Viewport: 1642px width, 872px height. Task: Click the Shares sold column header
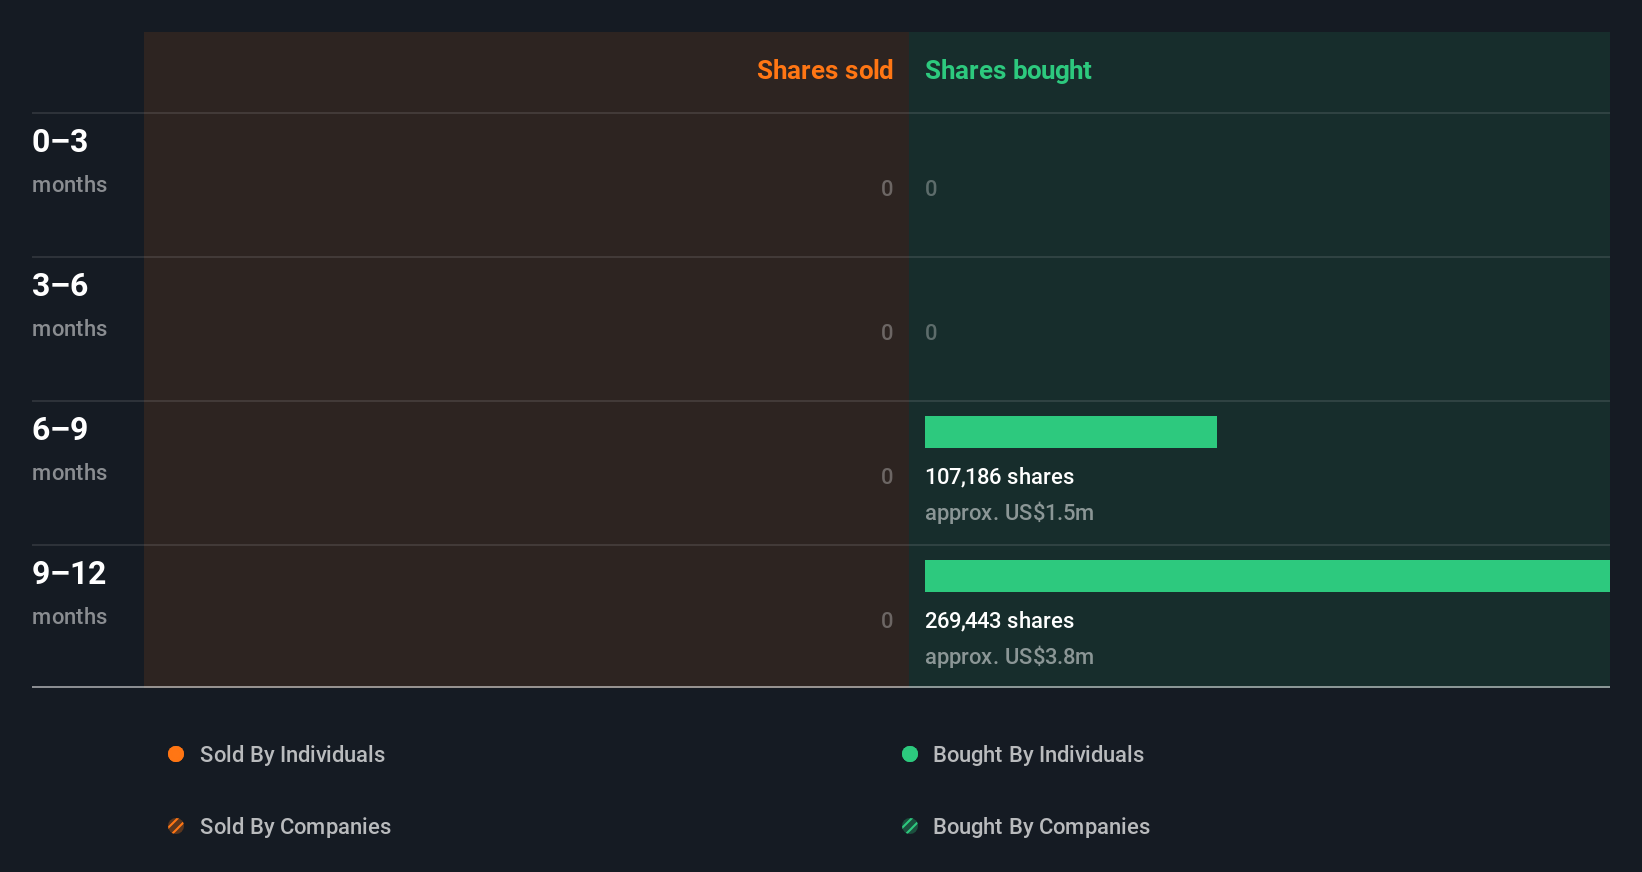(x=824, y=70)
